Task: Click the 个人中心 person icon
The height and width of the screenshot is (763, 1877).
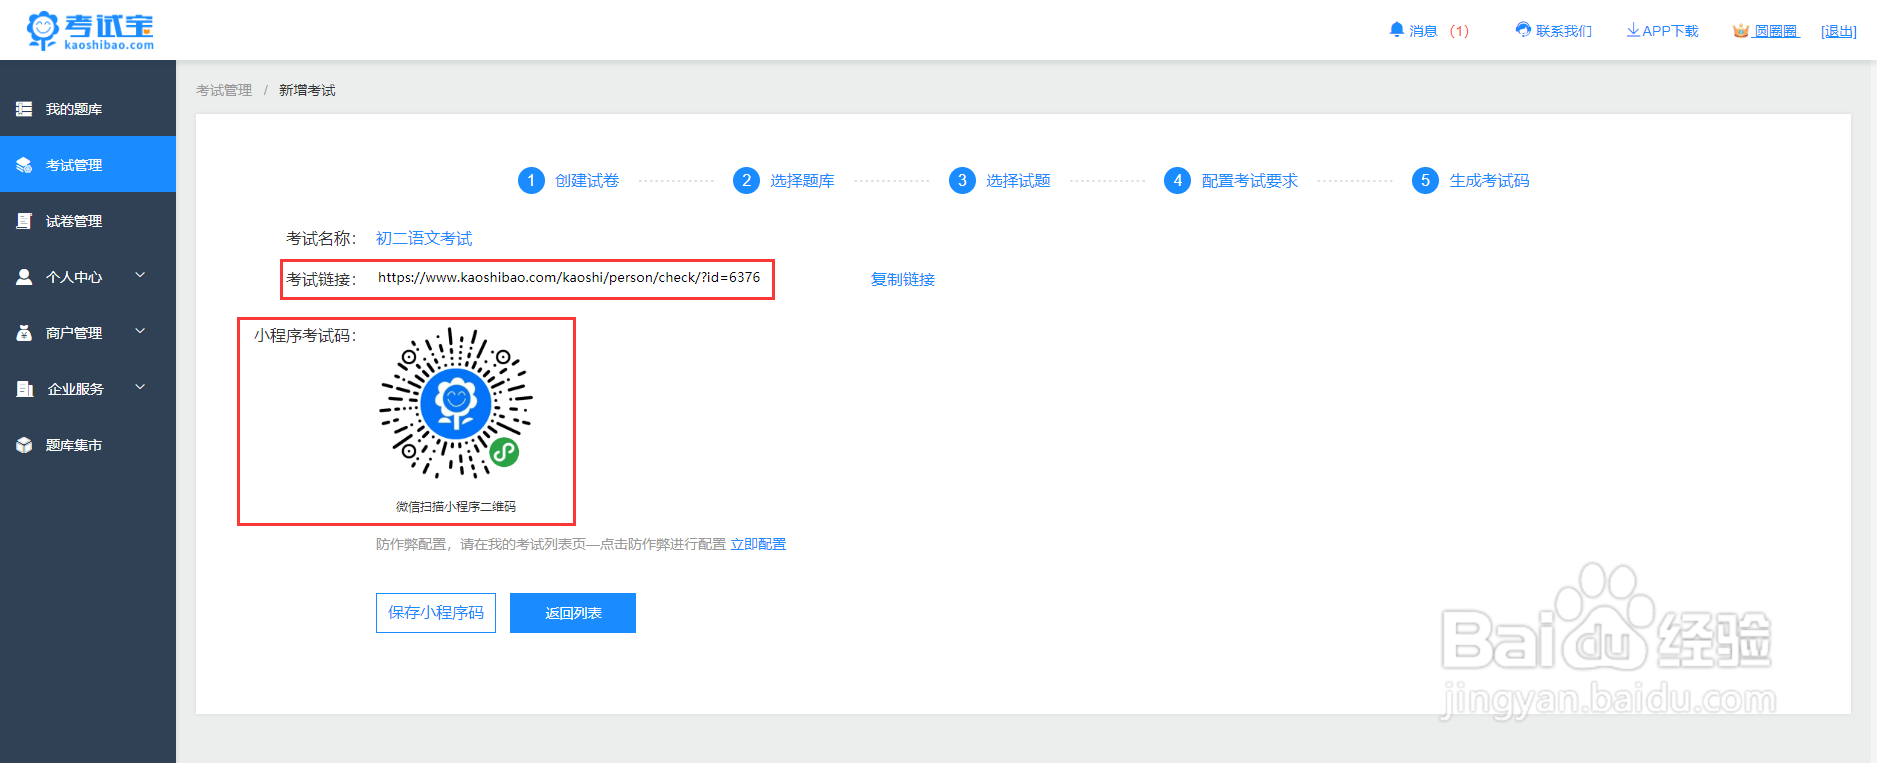Action: click(x=24, y=277)
